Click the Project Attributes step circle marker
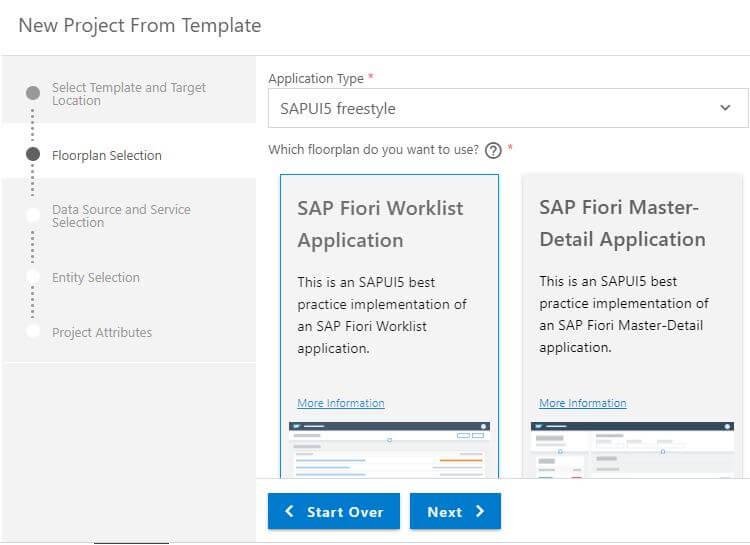Viewport: 750px width, 545px height. point(33,331)
